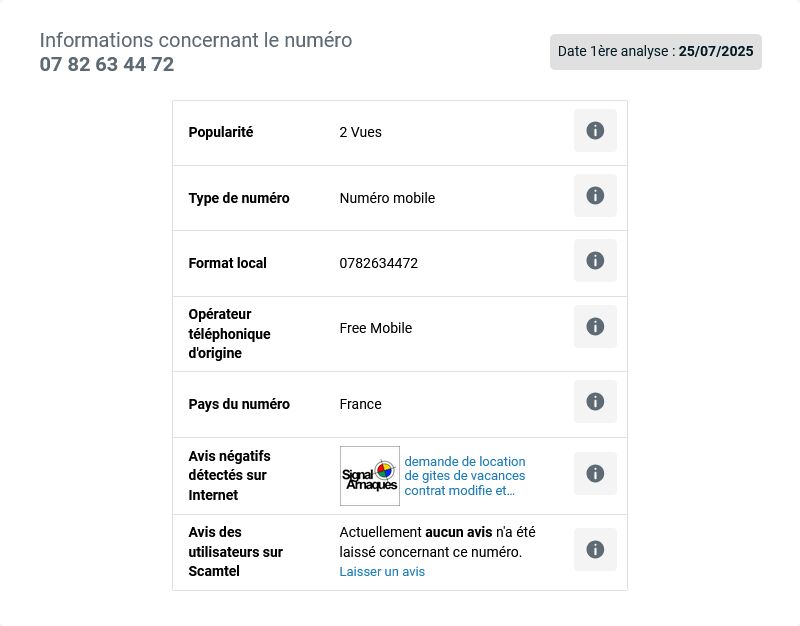Click the info icon for Format local
The height and width of the screenshot is (626, 800).
595,261
